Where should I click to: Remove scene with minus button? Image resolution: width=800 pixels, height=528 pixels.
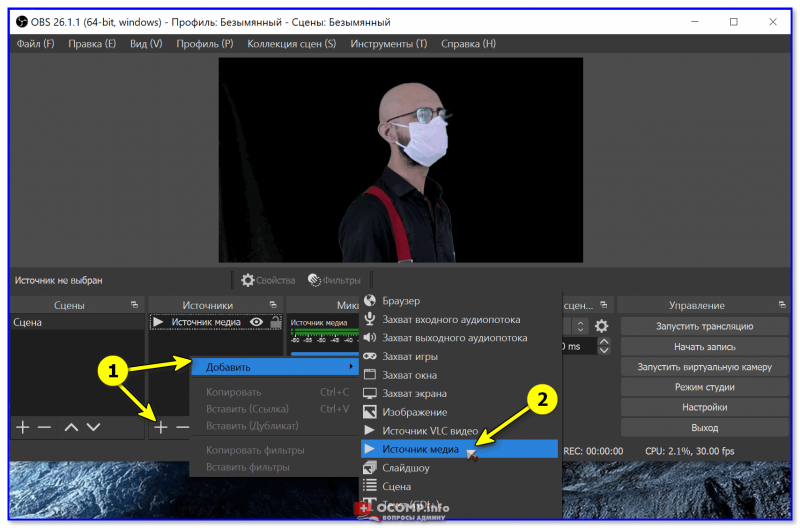click(x=44, y=427)
